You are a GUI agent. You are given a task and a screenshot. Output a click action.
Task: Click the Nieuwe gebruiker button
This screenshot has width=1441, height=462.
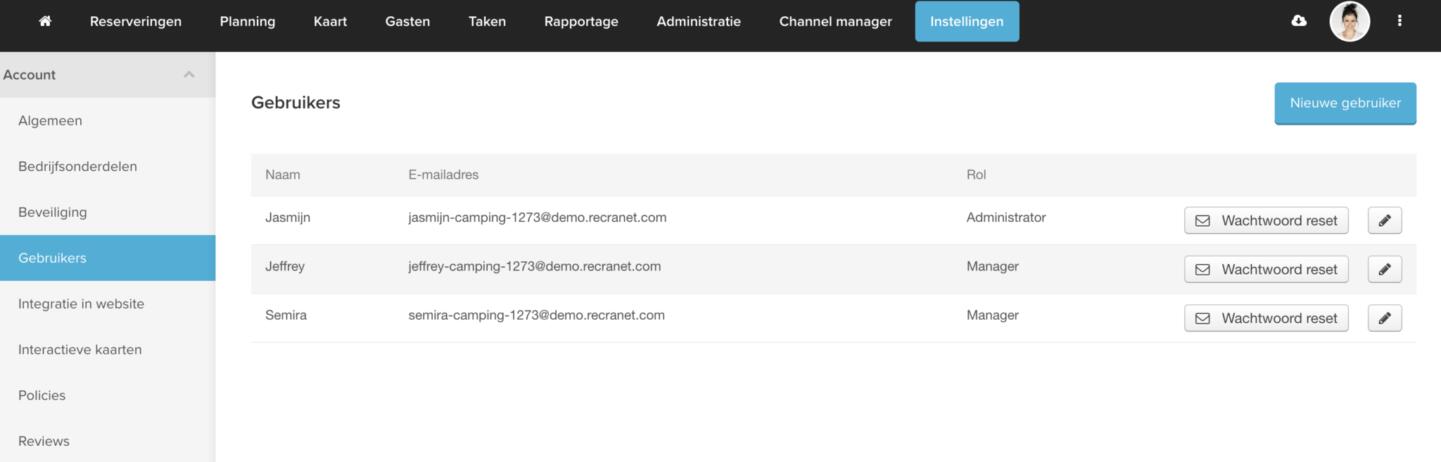[x=1345, y=103]
